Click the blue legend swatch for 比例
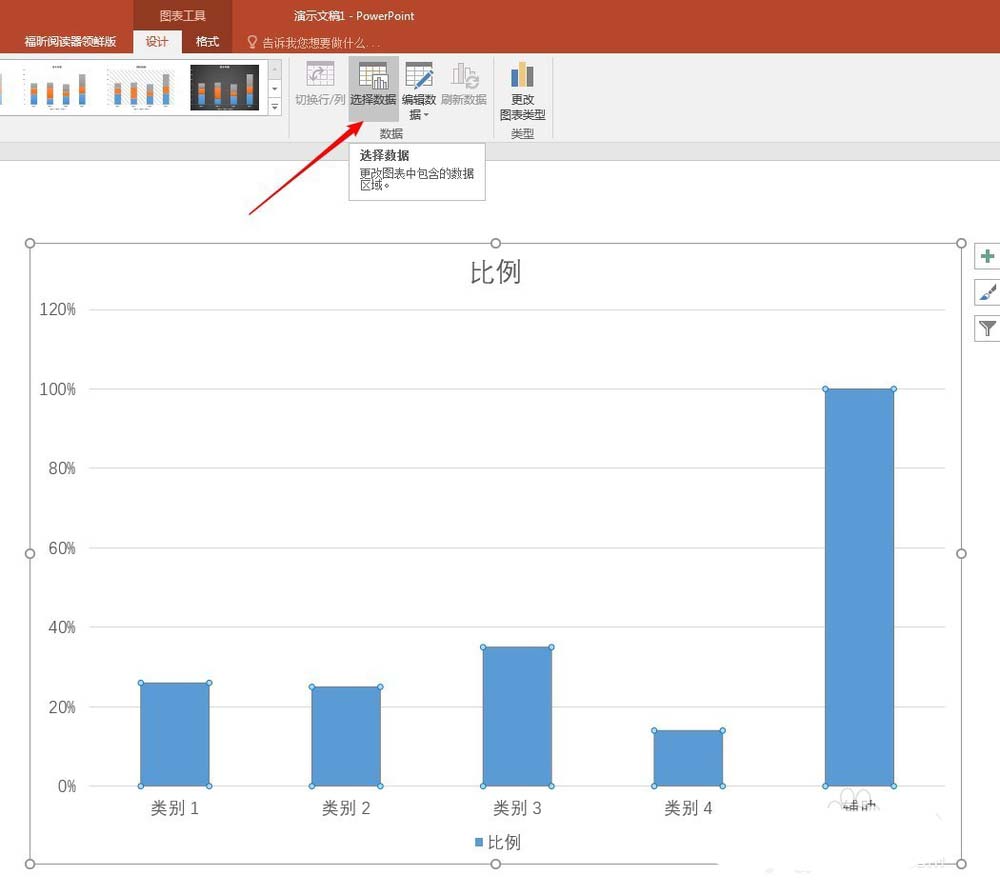Image resolution: width=1000 pixels, height=895 pixels. pyautogui.click(x=479, y=843)
